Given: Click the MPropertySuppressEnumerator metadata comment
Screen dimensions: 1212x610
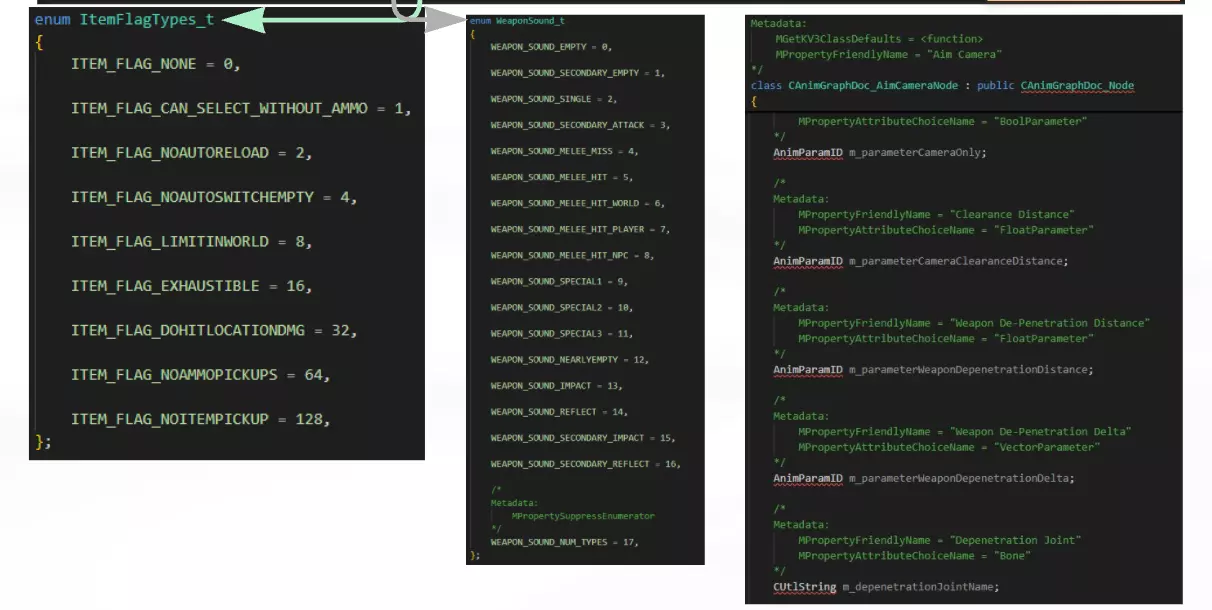Looking at the screenshot, I should [584, 516].
